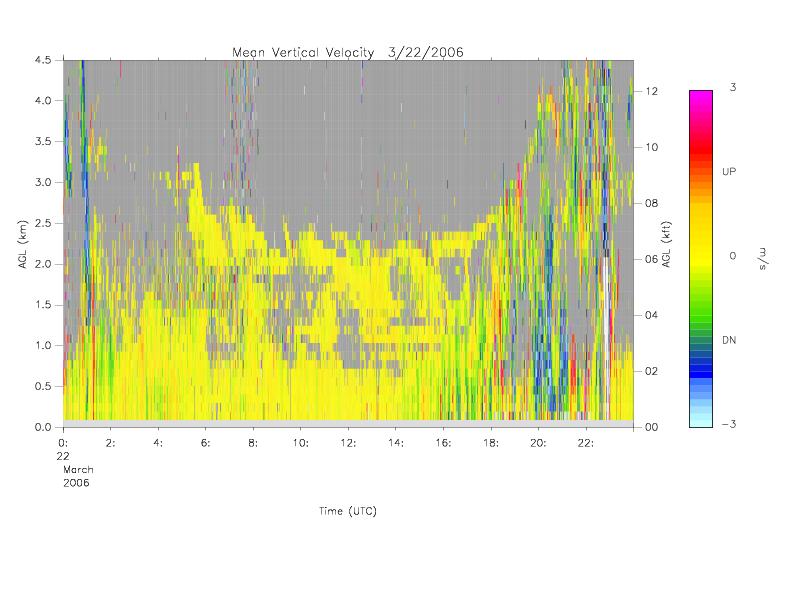
Task: Click the 2.0 km altitude tick label
Action: [x=43, y=264]
